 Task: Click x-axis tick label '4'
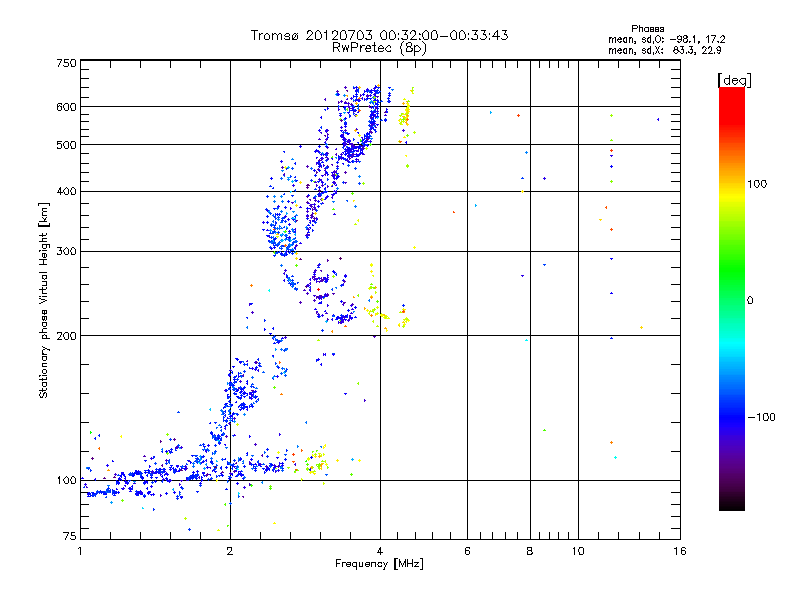tap(380, 551)
